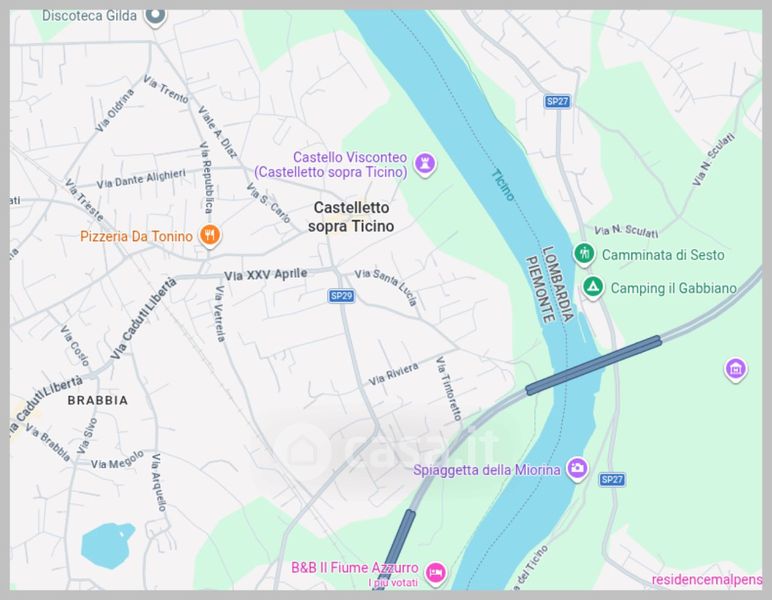Viewport: 772px width, 600px height.
Task: Select Spiaggetta della Miorina camera pin
Action: tap(577, 469)
